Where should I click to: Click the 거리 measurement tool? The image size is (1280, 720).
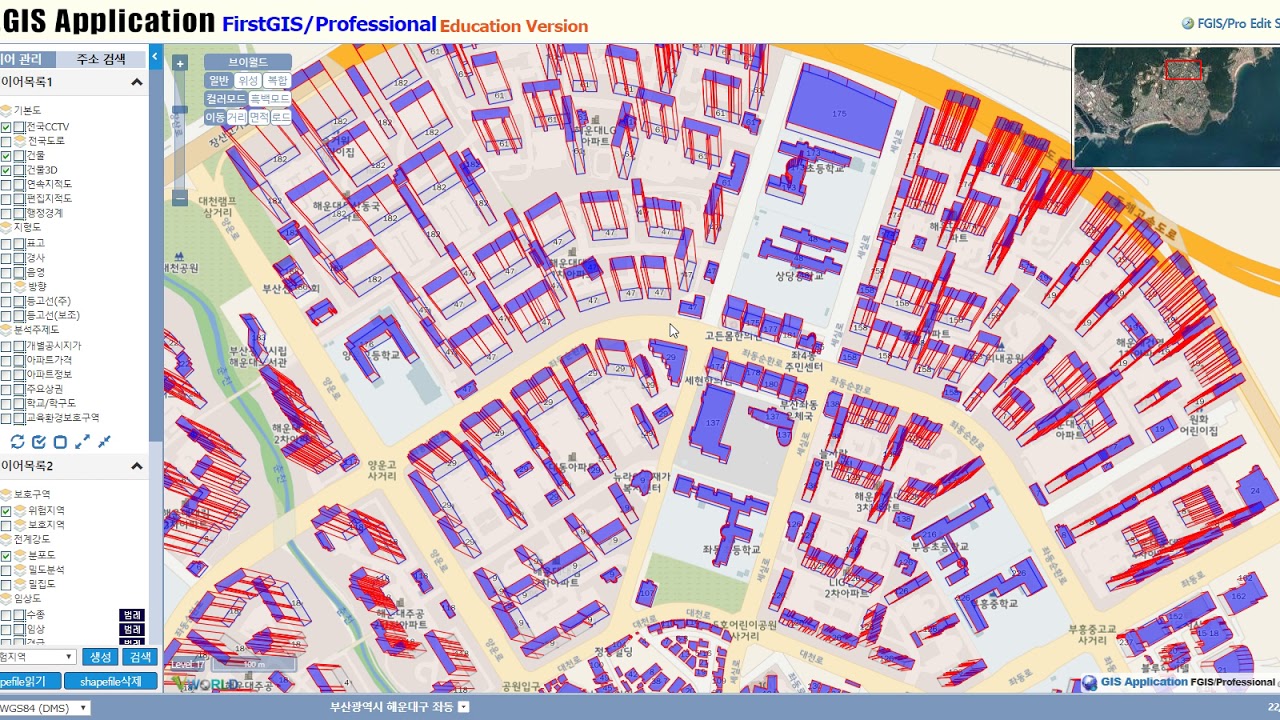click(237, 117)
